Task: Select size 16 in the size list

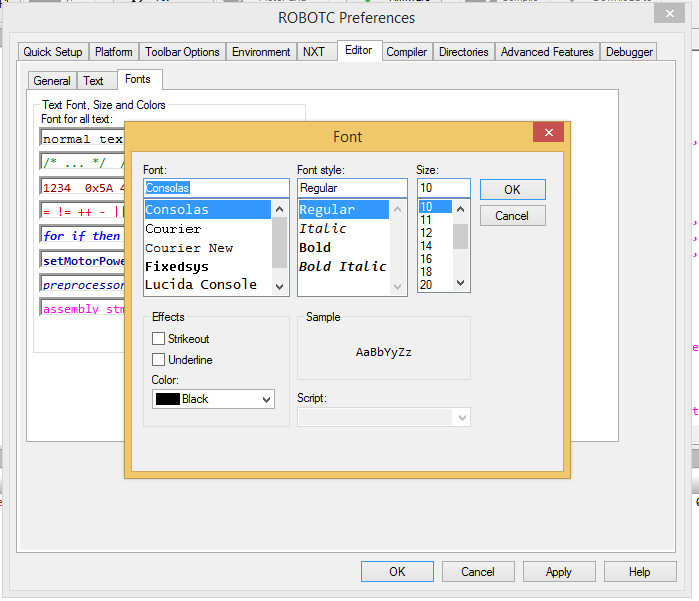Action: (x=435, y=259)
